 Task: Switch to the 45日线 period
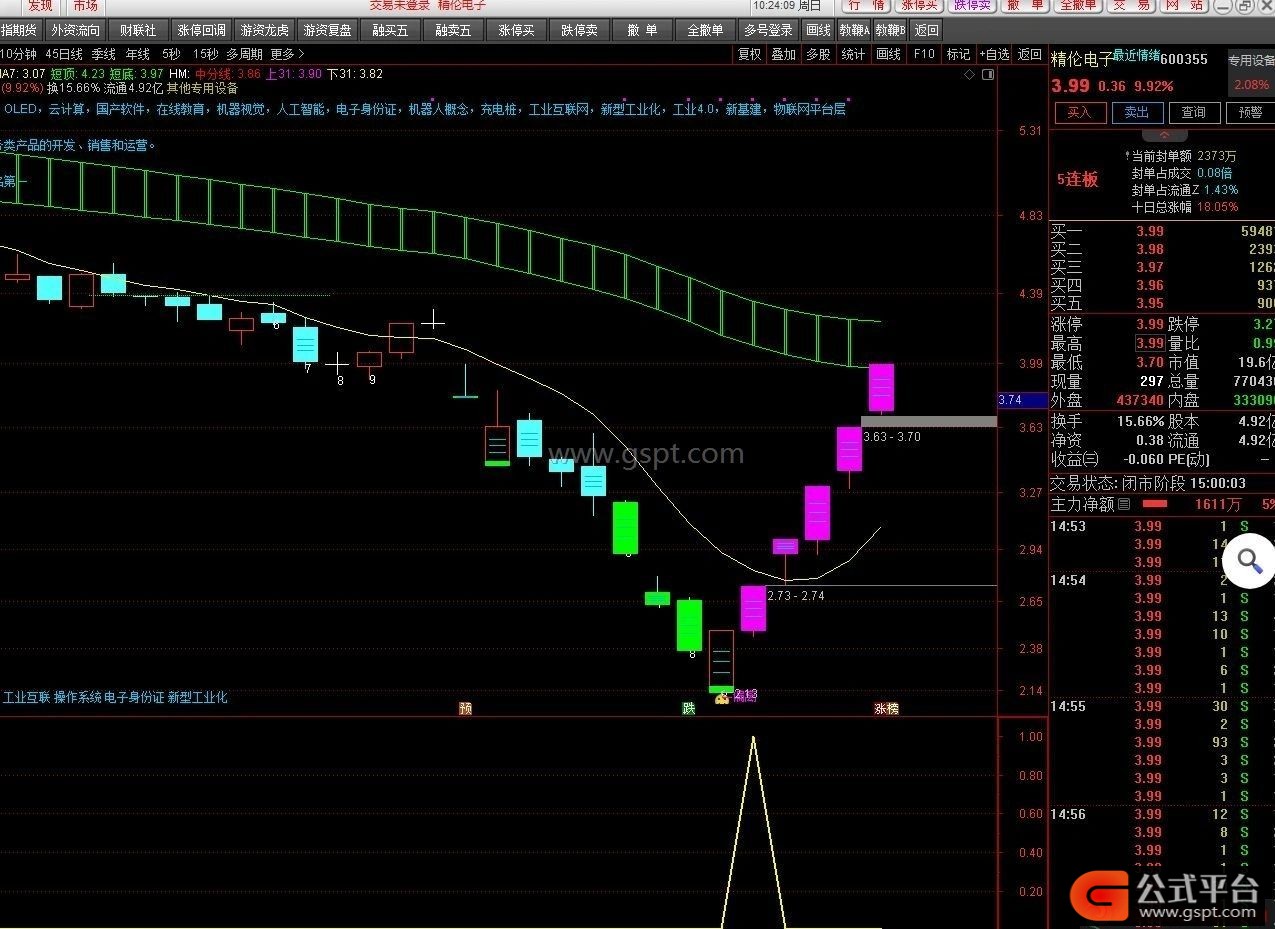coord(64,54)
